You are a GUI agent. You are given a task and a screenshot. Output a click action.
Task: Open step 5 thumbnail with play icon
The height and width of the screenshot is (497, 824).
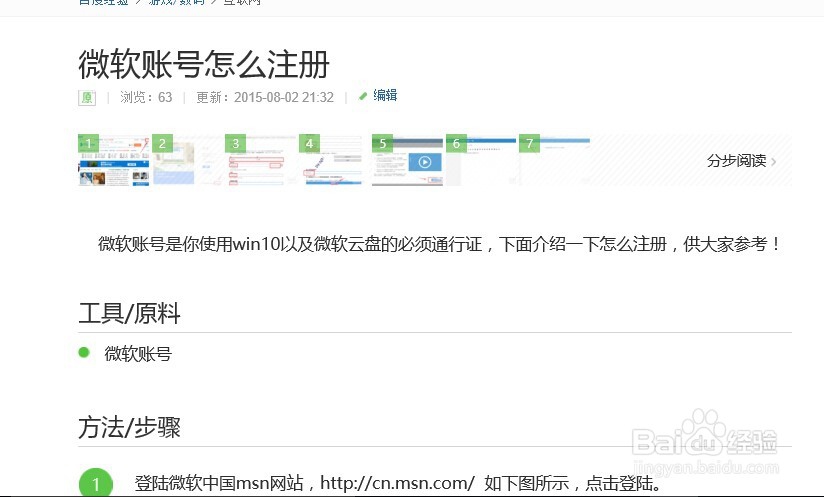(408, 160)
